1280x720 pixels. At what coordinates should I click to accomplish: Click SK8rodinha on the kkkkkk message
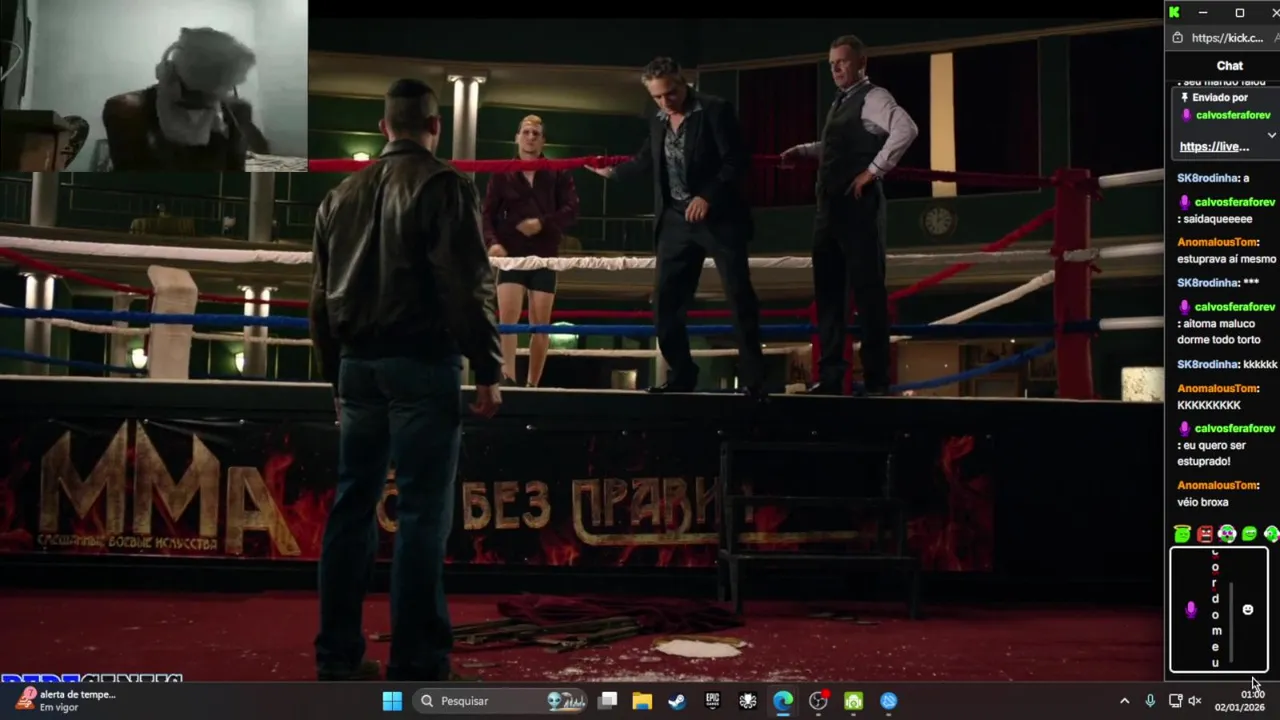[1208, 364]
